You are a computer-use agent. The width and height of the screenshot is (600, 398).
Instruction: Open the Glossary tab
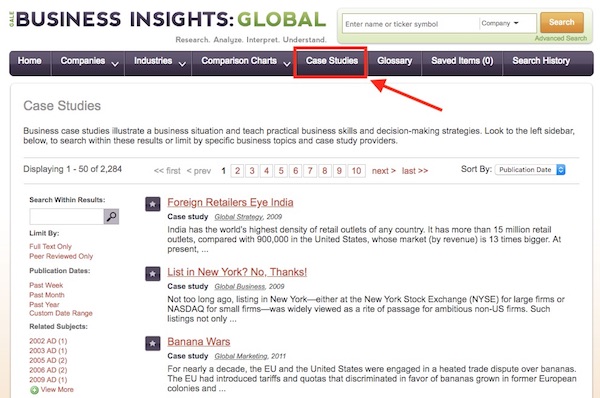pos(395,60)
